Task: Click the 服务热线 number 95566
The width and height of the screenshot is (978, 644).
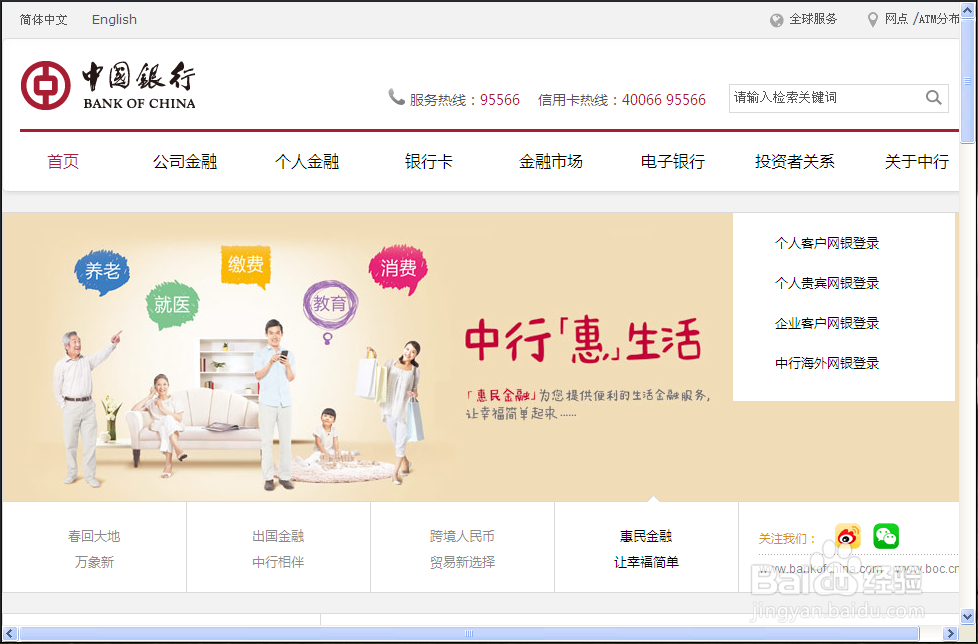Action: (500, 100)
